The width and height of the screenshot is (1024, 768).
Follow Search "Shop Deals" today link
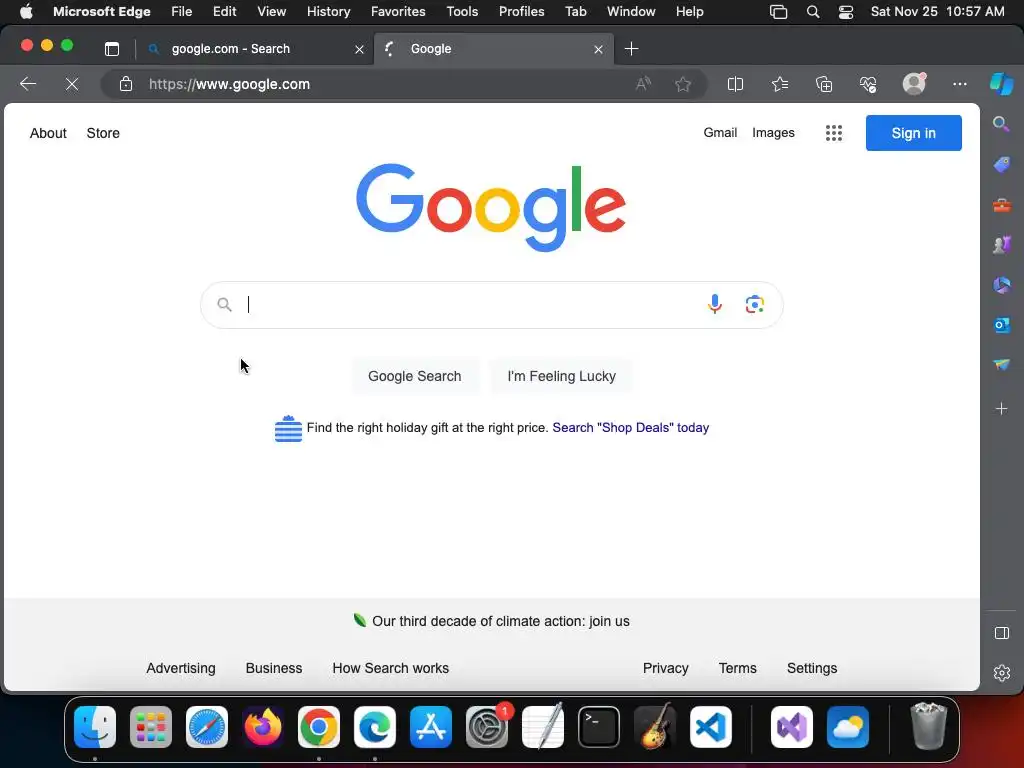630,428
